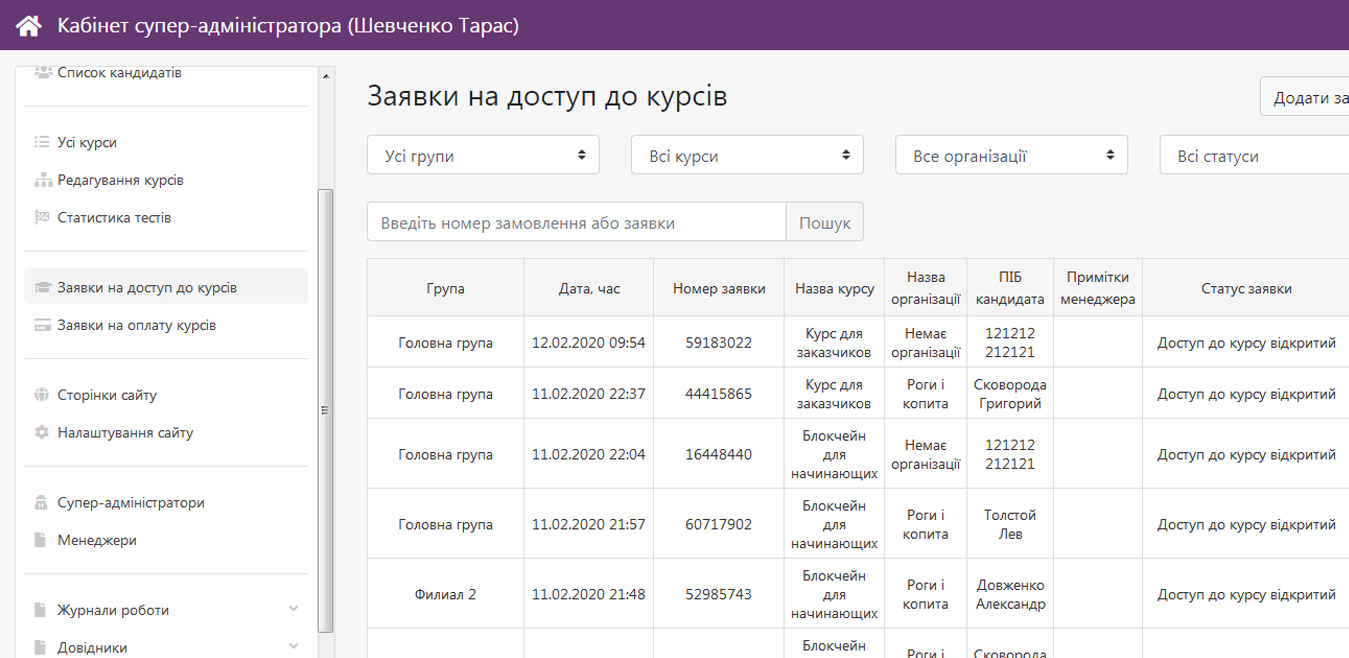The width and height of the screenshot is (1349, 658).
Task: Open the Усі групи dropdown filter
Action: tap(483, 156)
